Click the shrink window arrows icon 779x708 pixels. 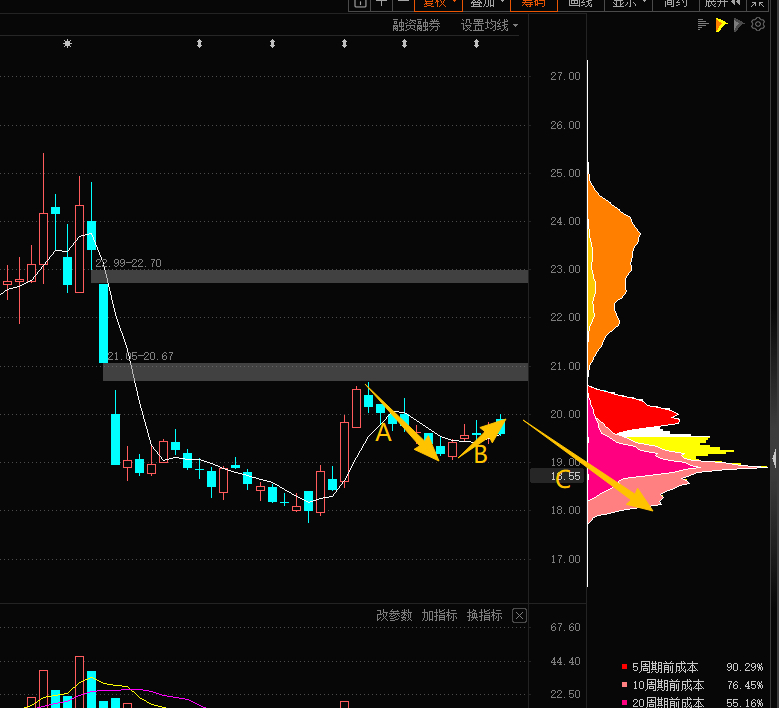[x=757, y=4]
